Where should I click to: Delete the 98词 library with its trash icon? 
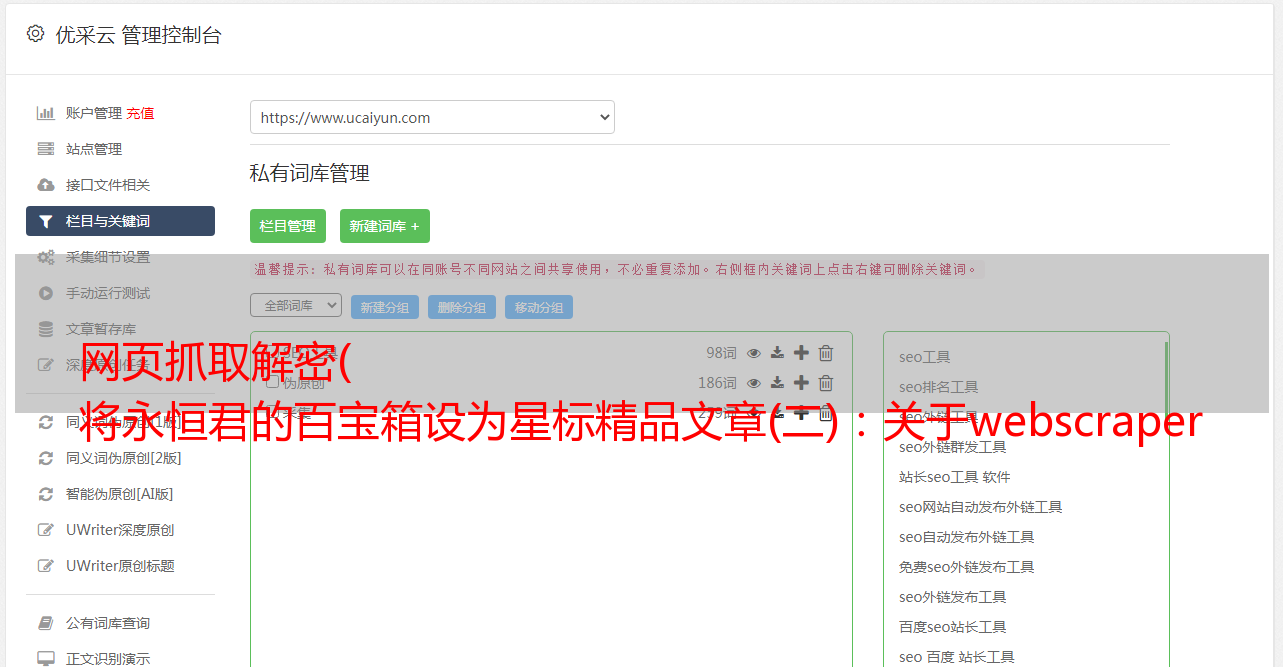coord(826,353)
